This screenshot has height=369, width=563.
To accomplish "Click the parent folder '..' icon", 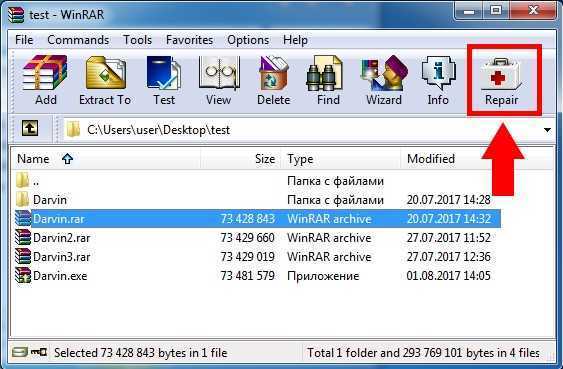I will tap(22, 180).
